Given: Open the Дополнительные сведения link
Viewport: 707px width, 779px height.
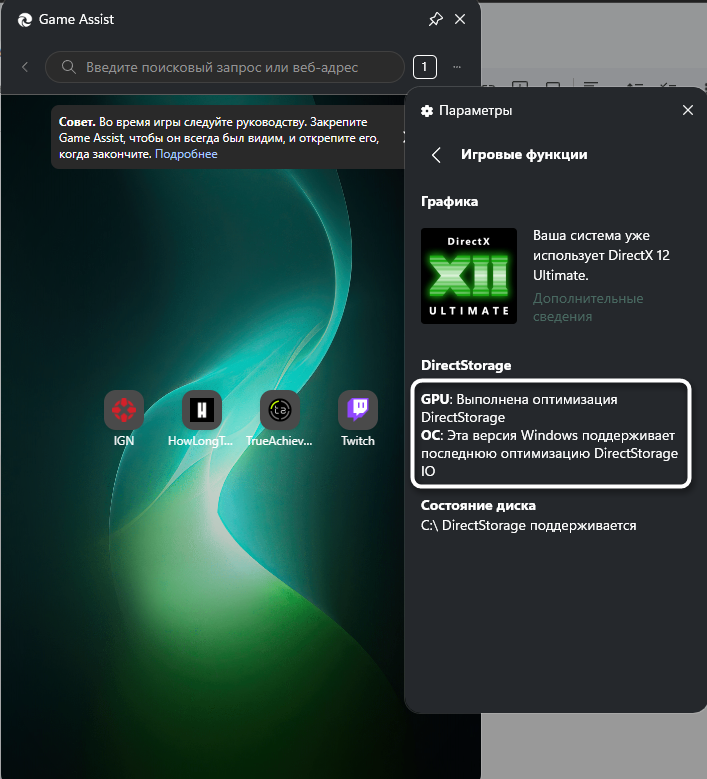Looking at the screenshot, I should coord(588,308).
